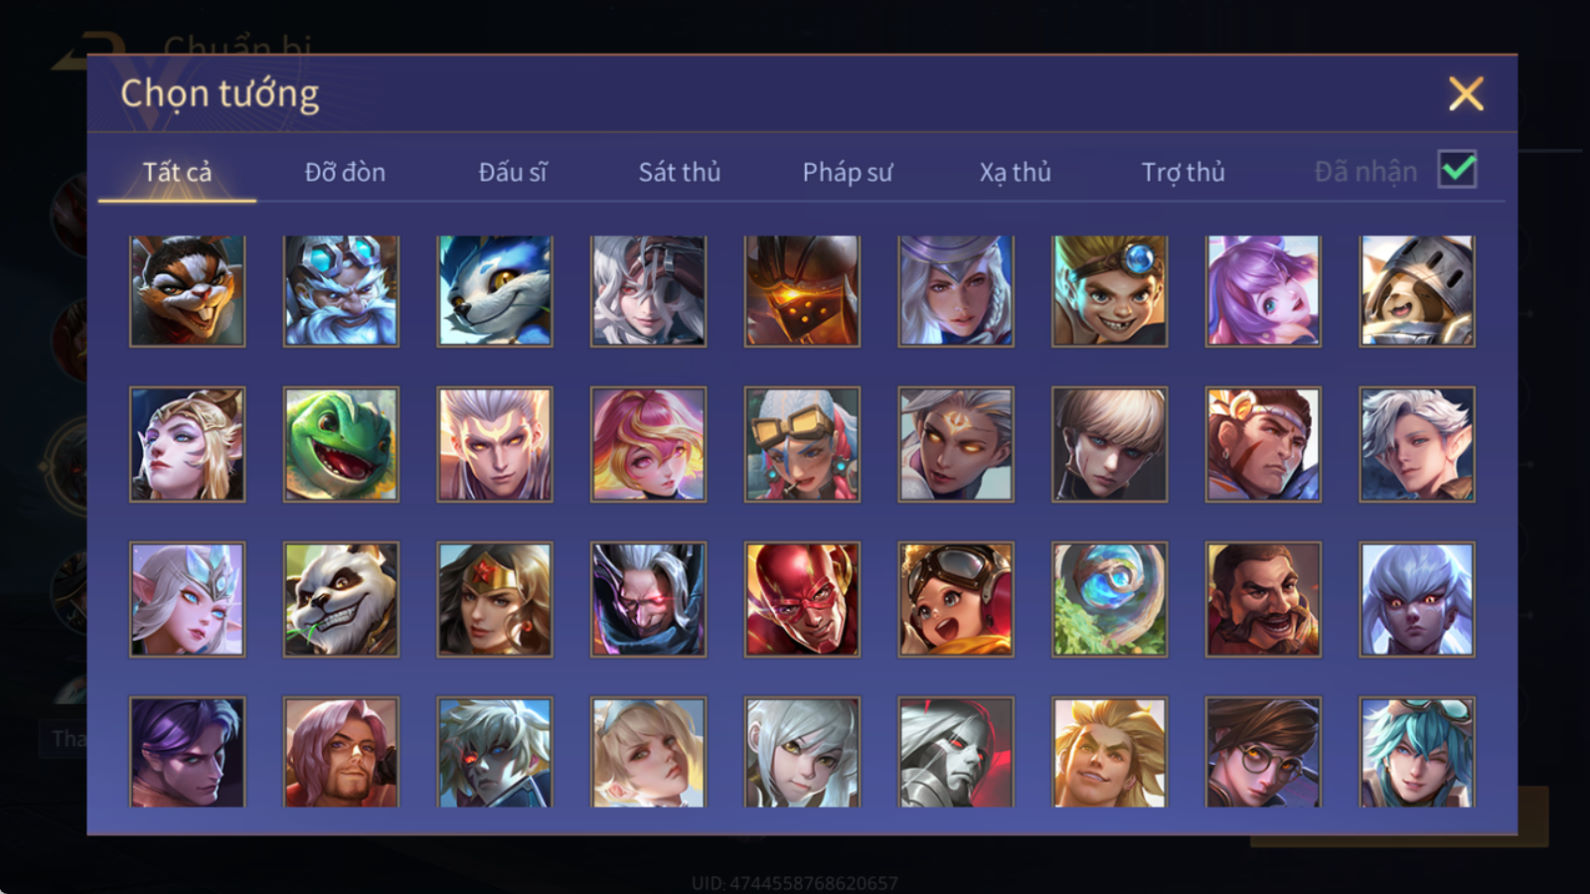Screen dimensions: 1590x894
Task: Pick the armored bear with helmet hero
Action: (1417, 291)
